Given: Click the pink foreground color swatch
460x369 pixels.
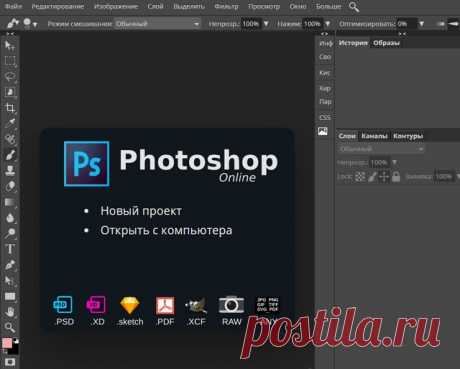Looking at the screenshot, I should click(x=7, y=343).
